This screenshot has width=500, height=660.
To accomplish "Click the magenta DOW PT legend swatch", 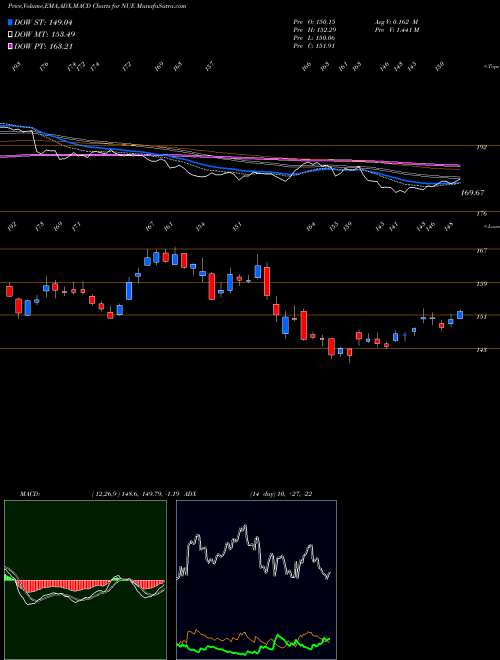I will 11,46.
